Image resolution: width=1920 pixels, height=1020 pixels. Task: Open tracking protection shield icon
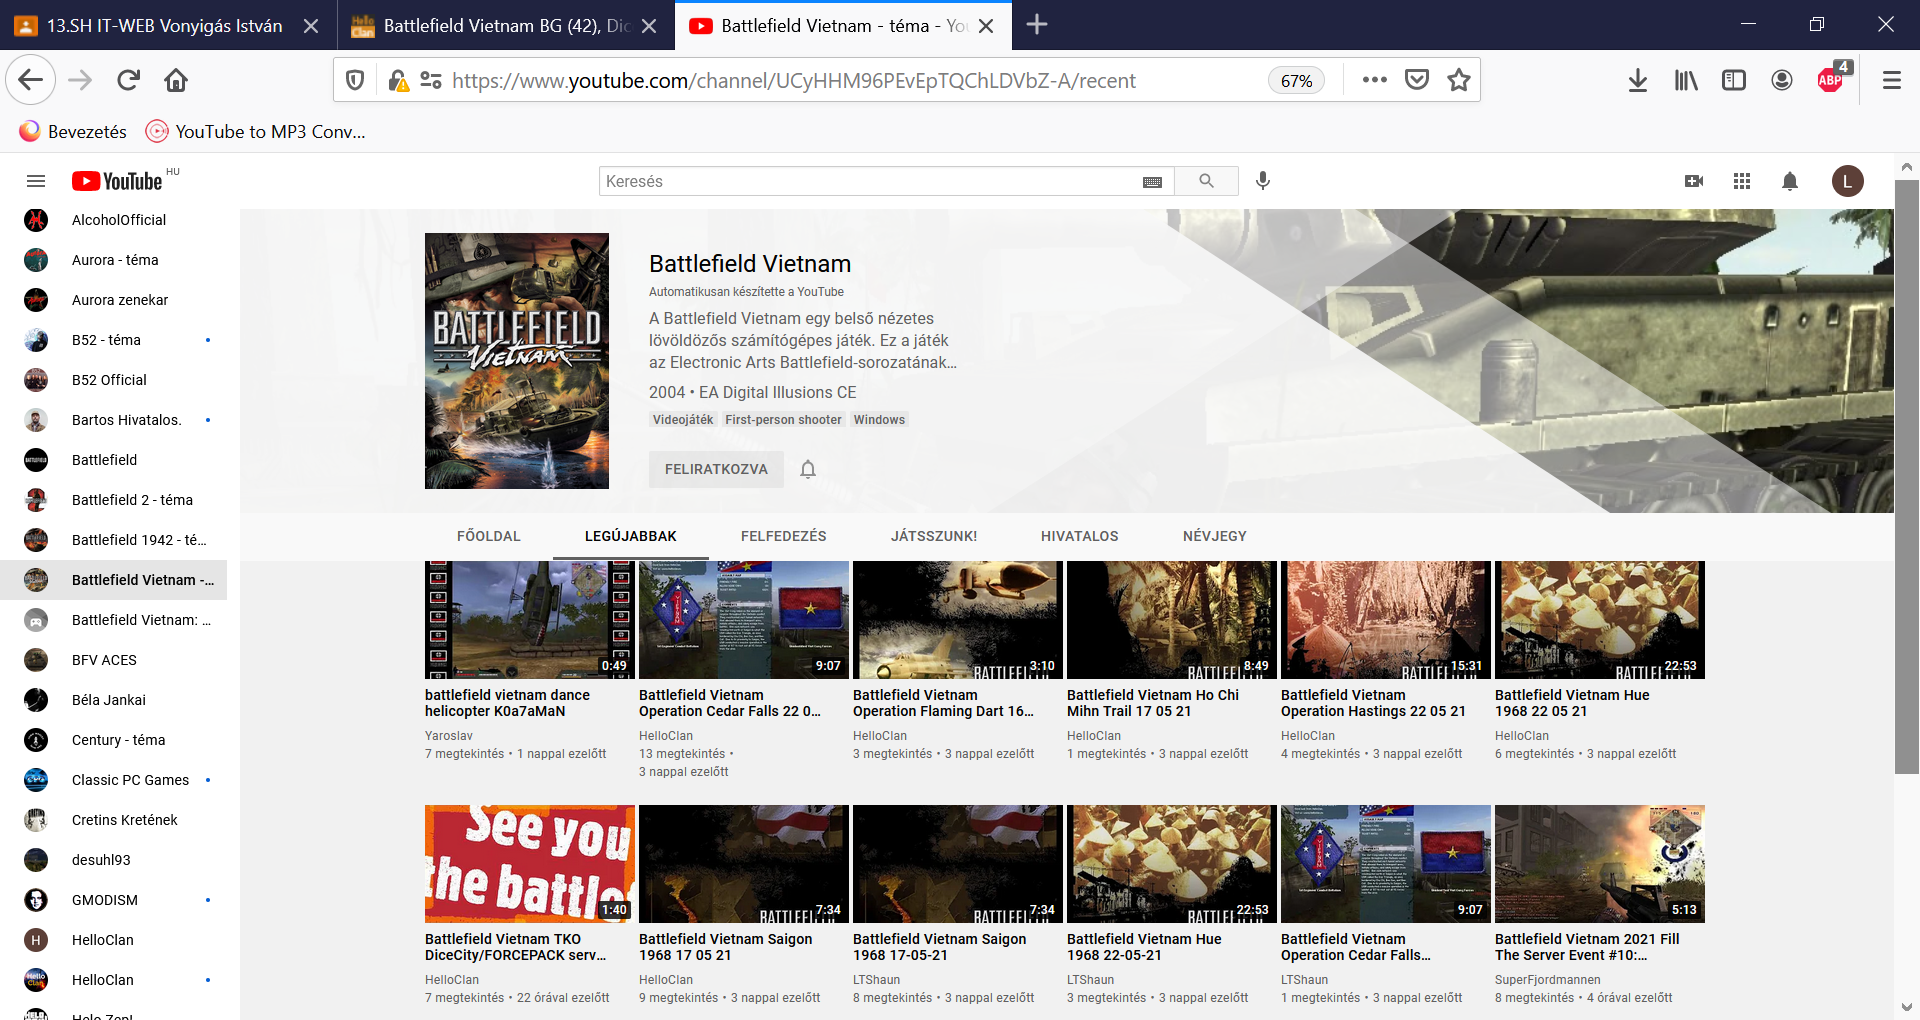point(355,80)
